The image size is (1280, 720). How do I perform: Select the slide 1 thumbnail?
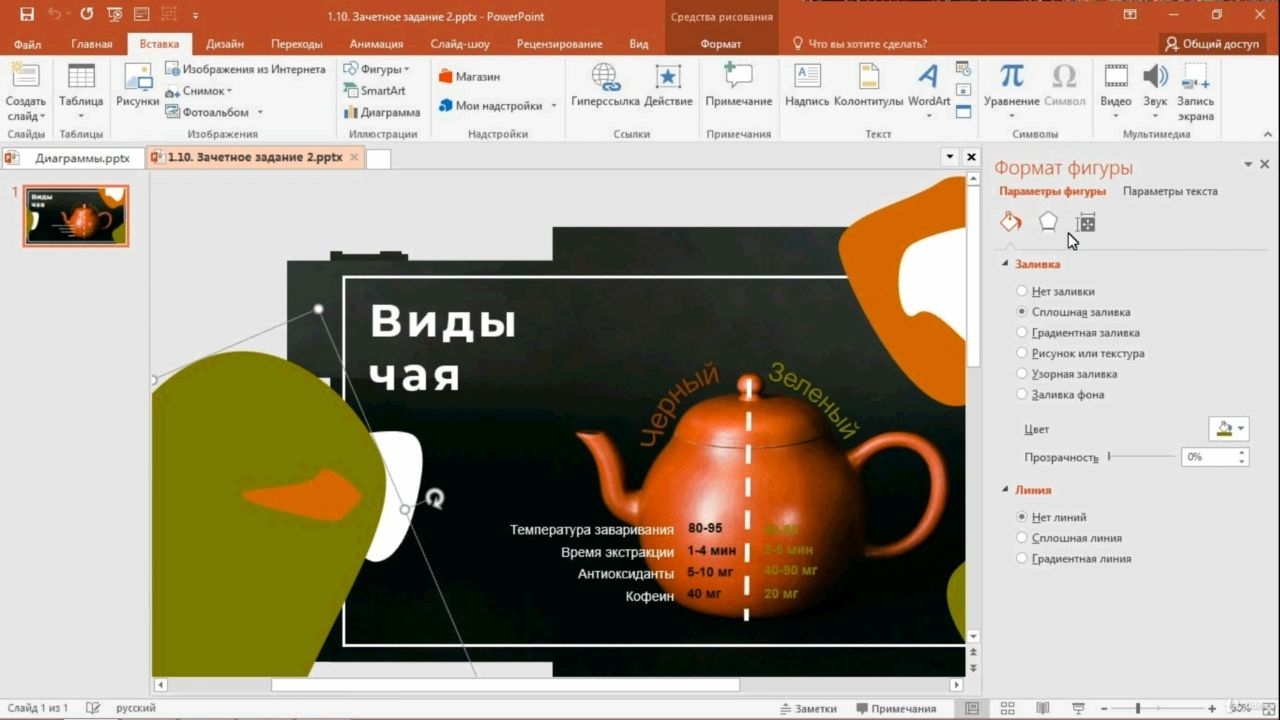click(77, 215)
